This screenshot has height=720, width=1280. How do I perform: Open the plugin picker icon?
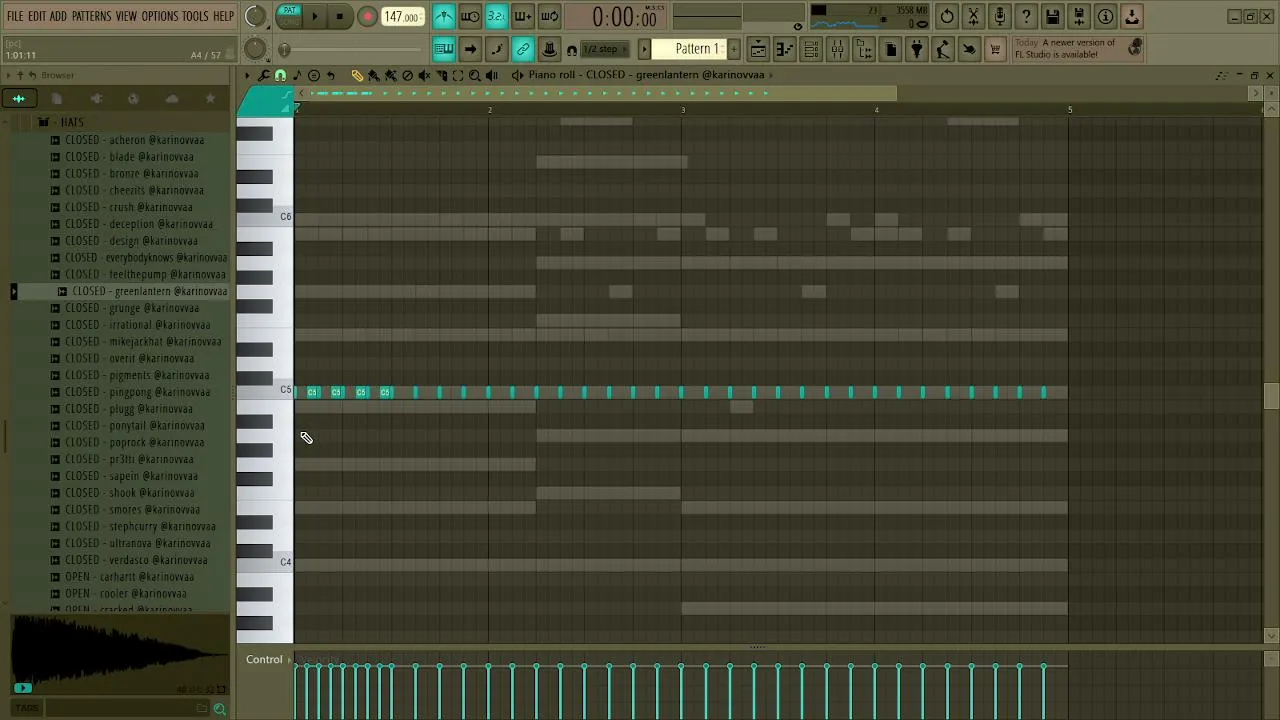click(x=916, y=49)
